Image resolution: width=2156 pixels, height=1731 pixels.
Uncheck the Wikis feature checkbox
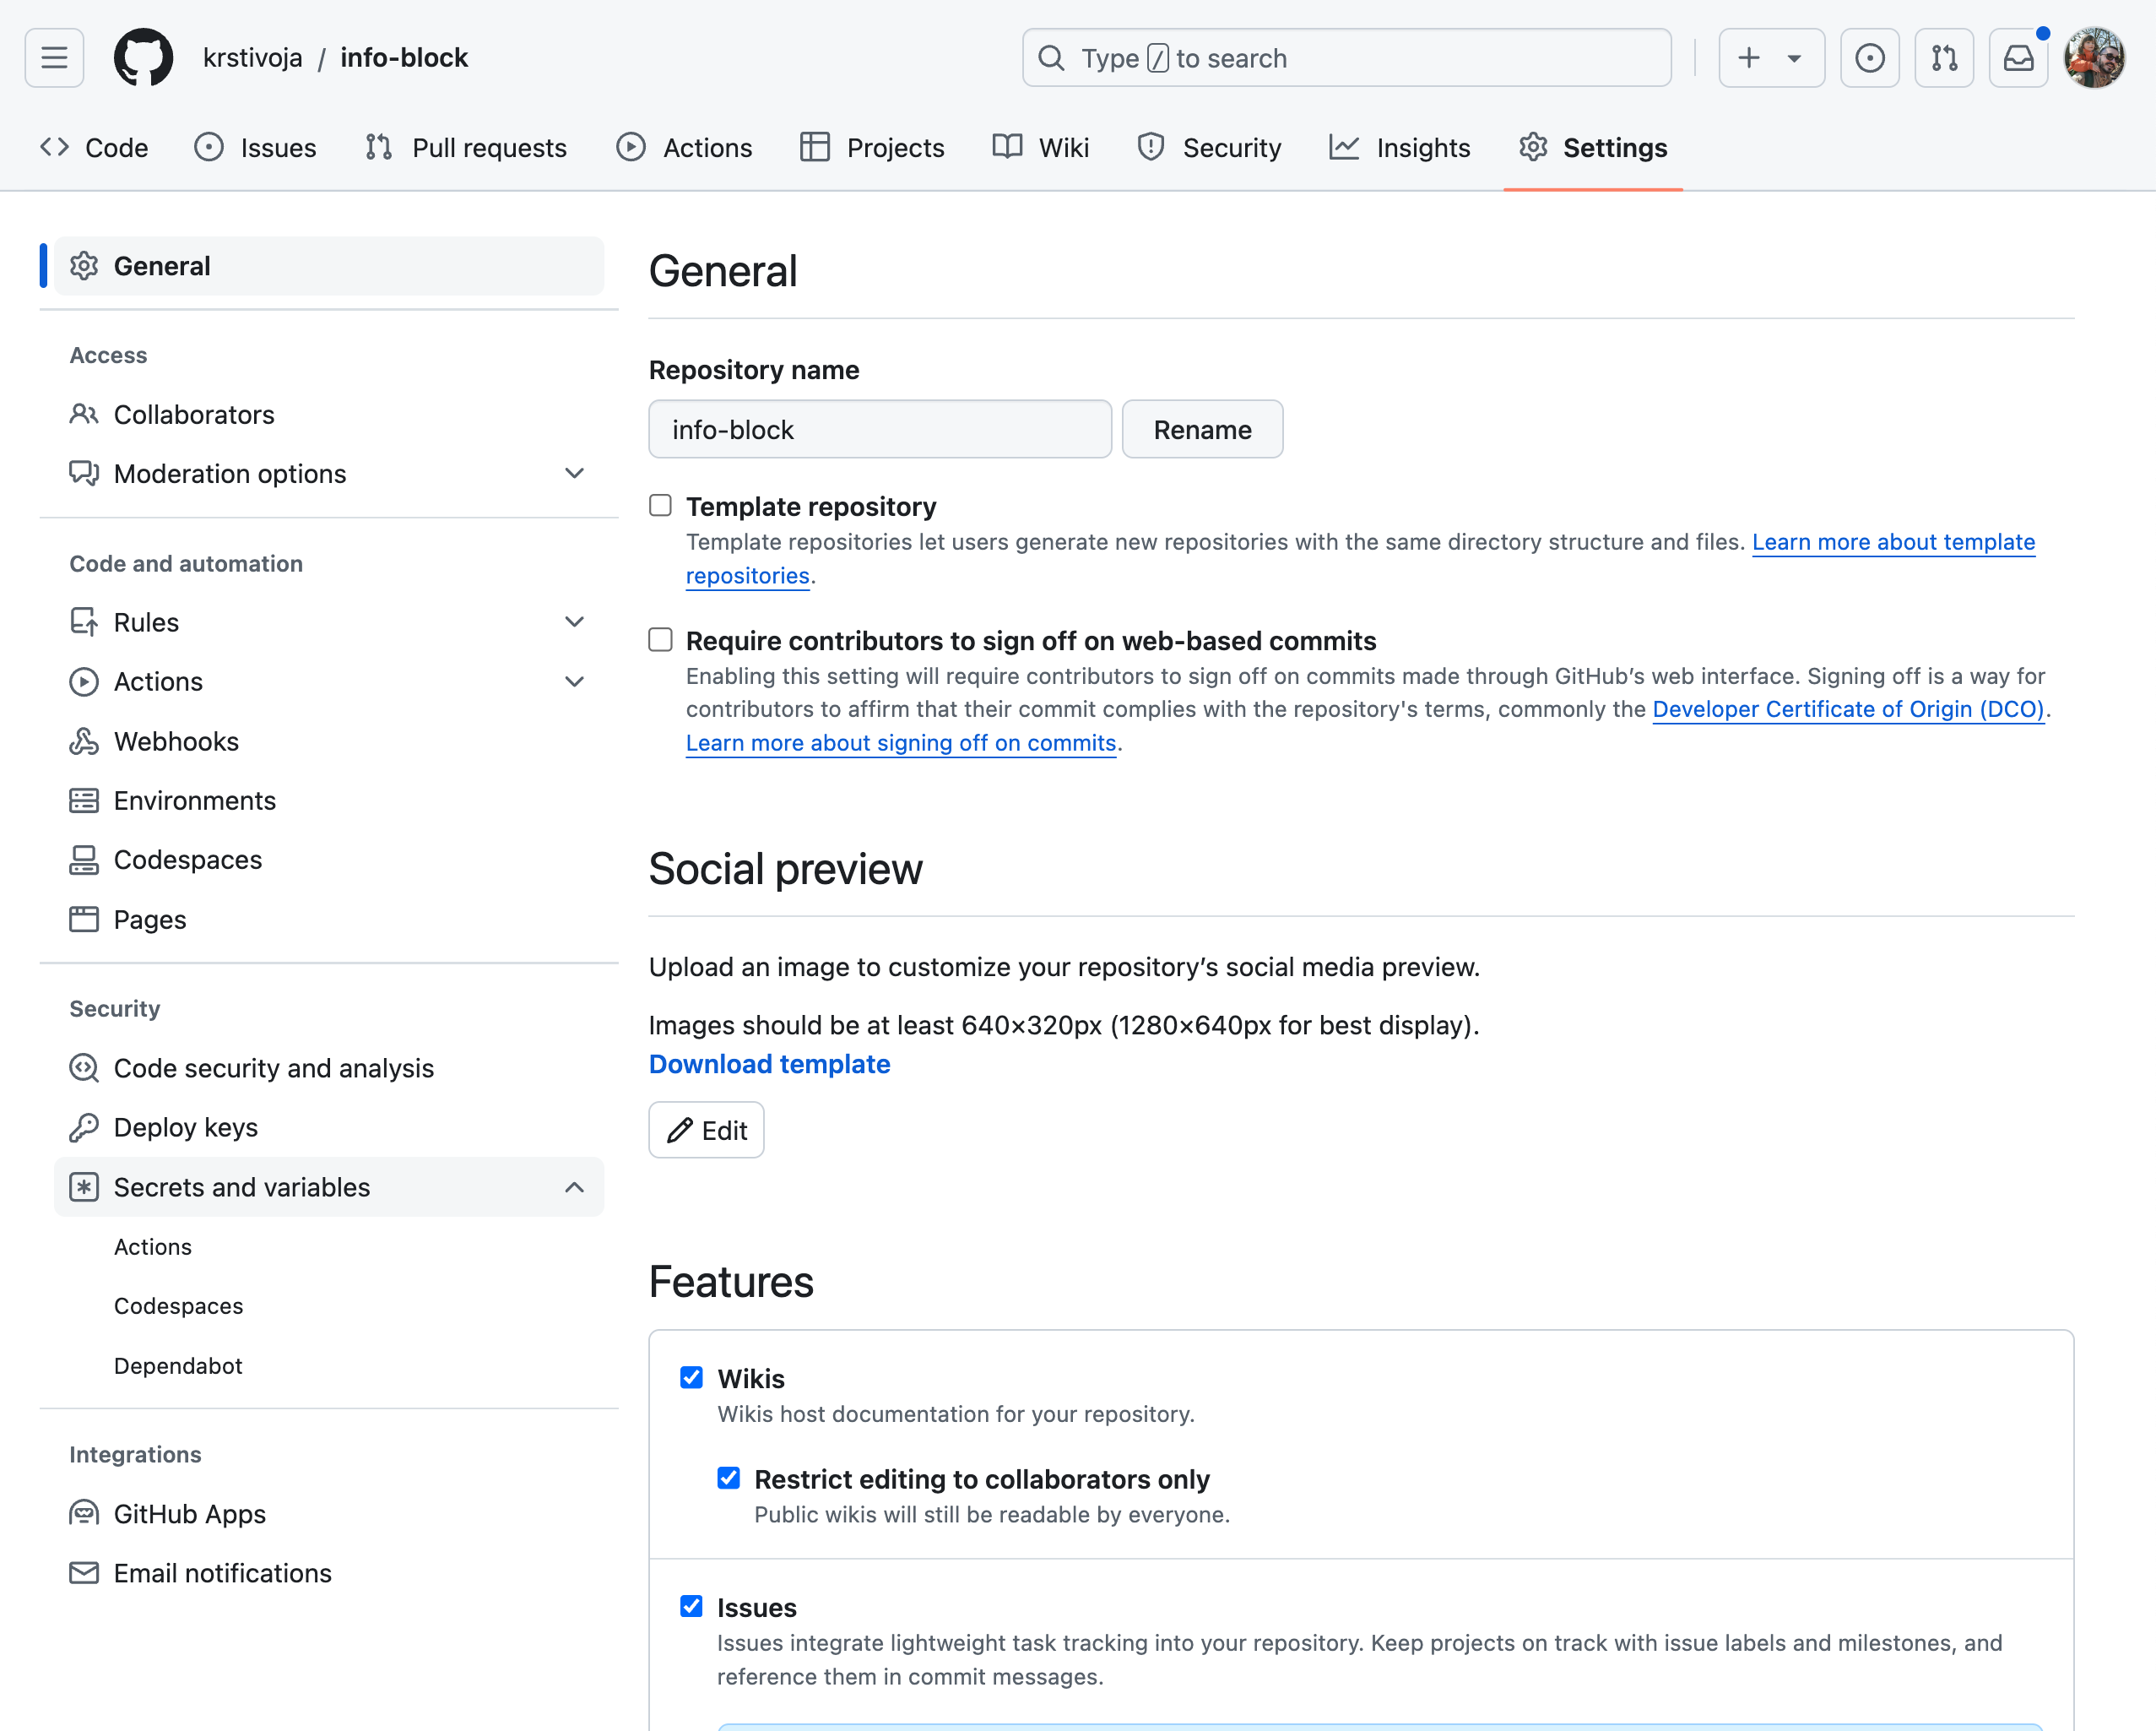[x=691, y=1377]
